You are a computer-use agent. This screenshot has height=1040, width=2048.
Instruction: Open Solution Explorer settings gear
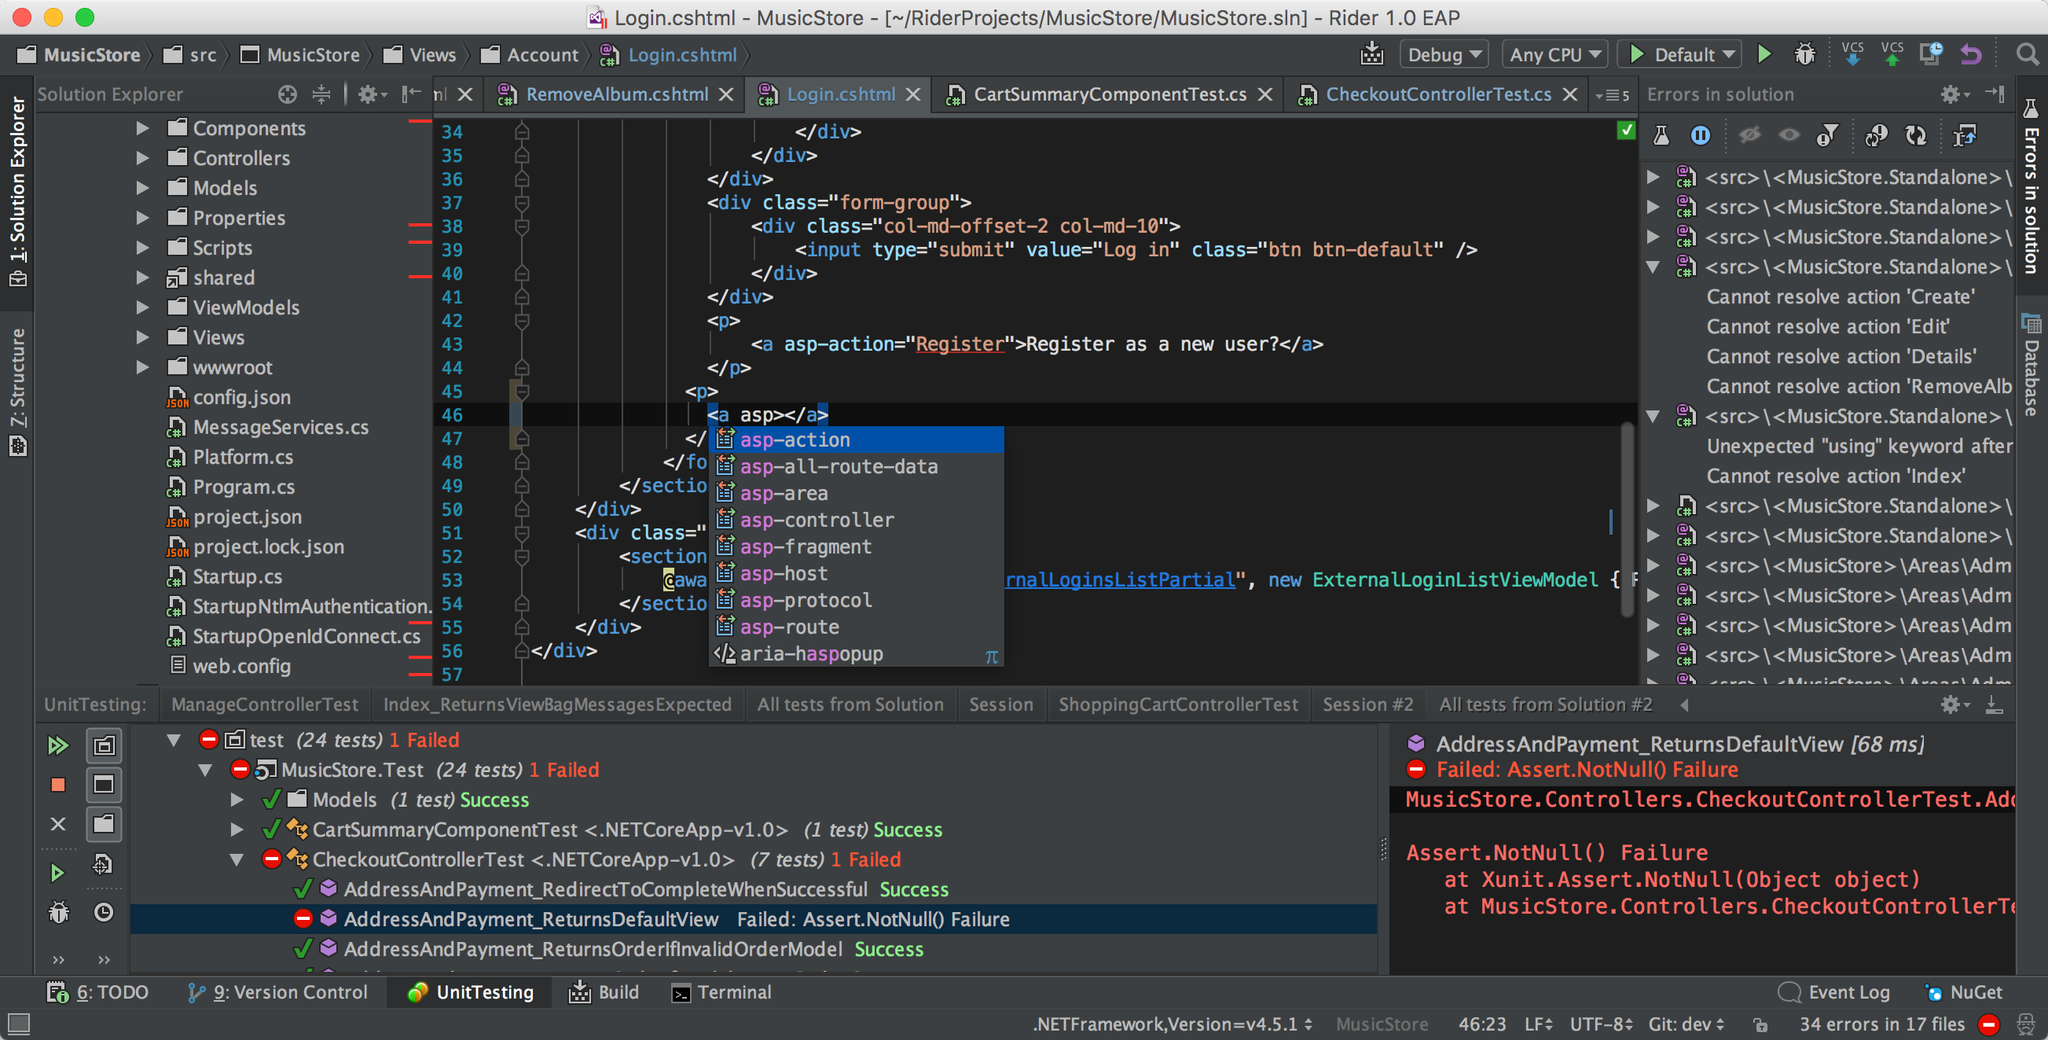point(368,94)
